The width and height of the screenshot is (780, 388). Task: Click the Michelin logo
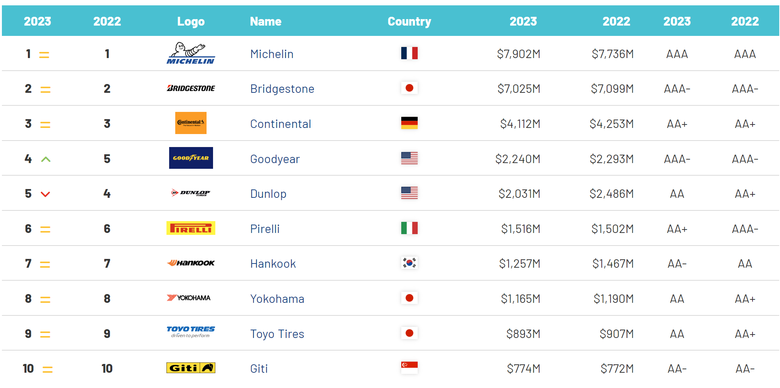tap(191, 53)
